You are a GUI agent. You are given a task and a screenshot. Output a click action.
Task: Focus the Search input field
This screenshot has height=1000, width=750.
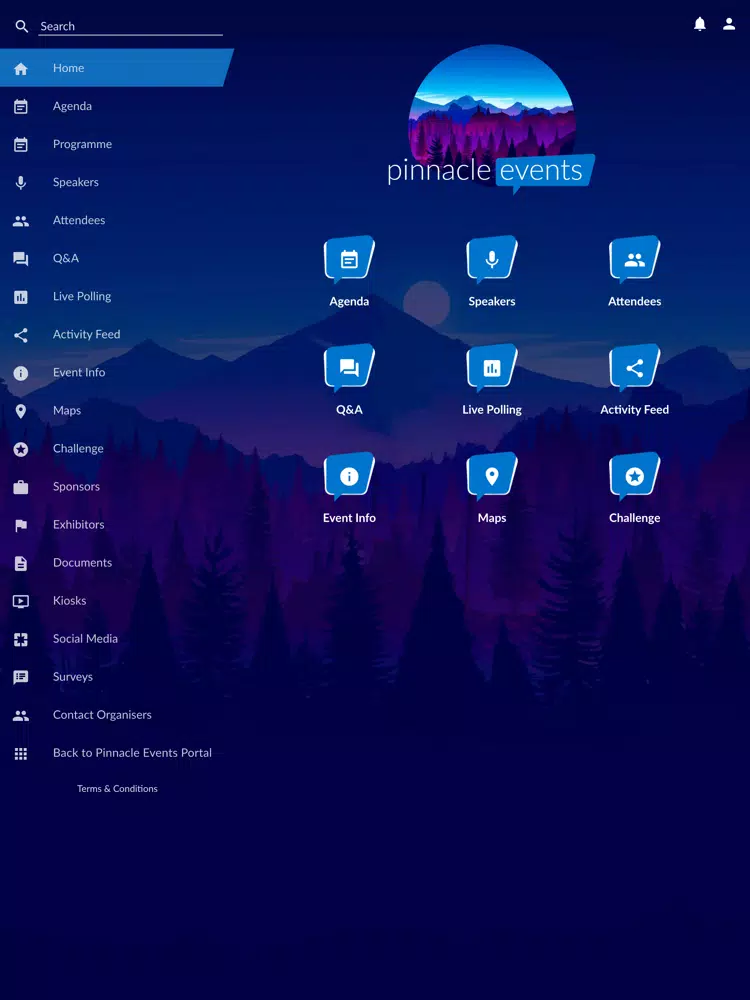click(130, 26)
